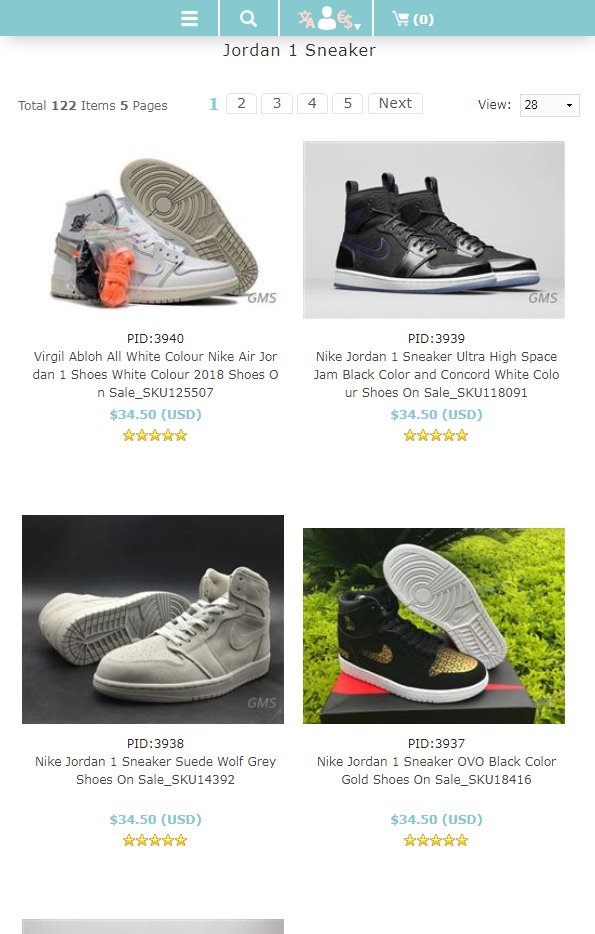This screenshot has height=934, width=595.
Task: Open Ultra High Space Jam product link
Action: 436,375
